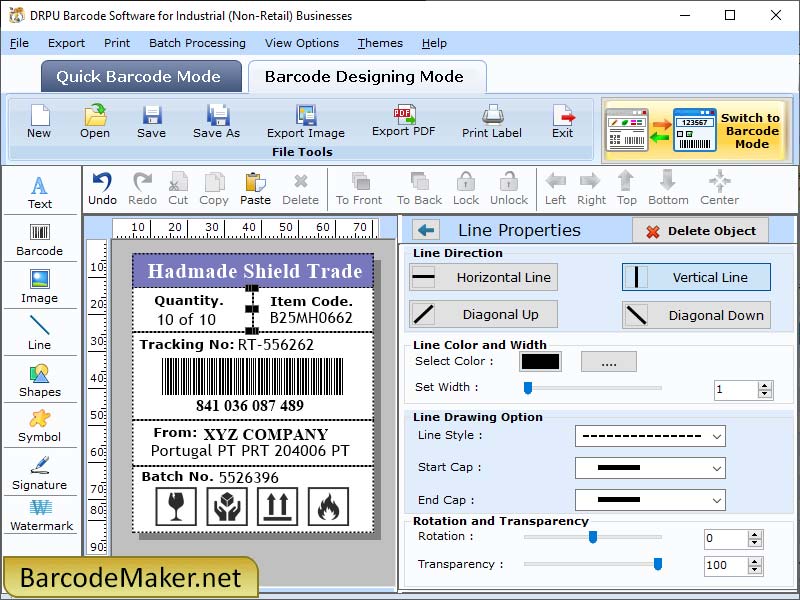Viewport: 800px width, 600px height.
Task: Switch to Quick Barcode Mode tab
Action: tap(140, 76)
